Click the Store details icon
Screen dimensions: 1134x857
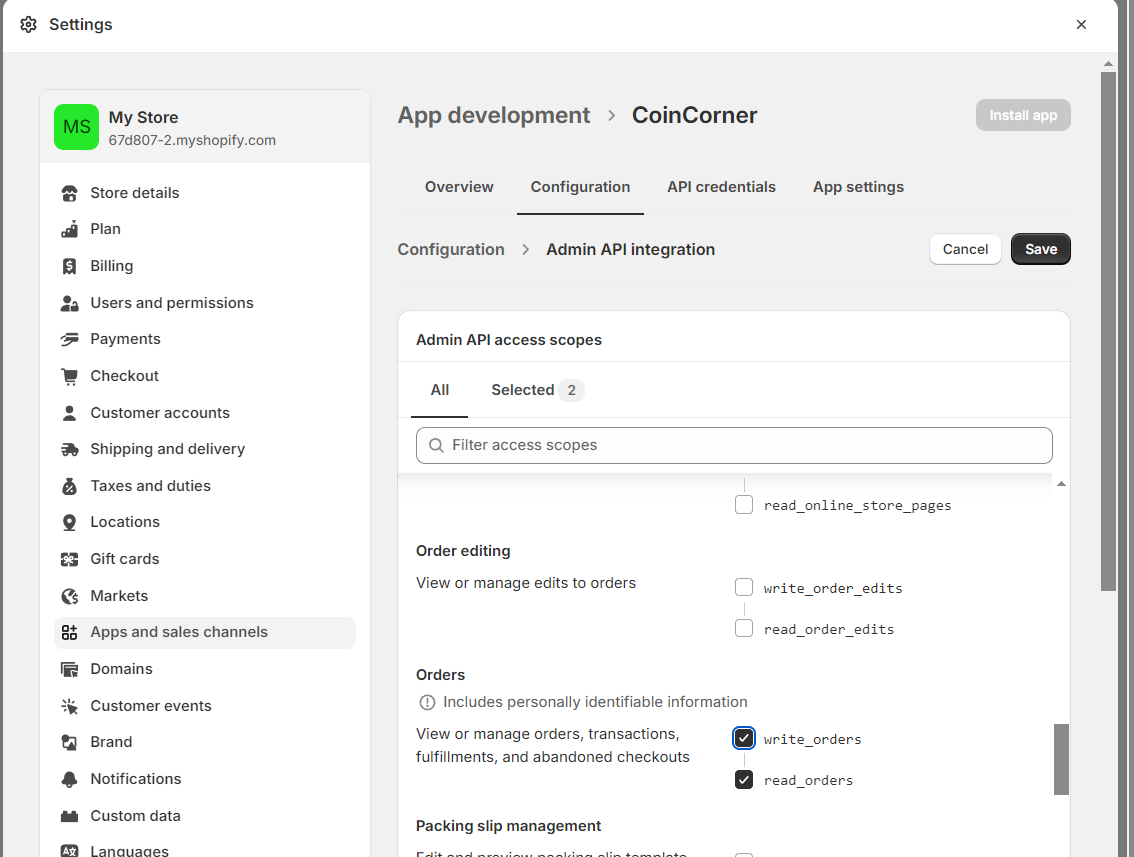(69, 193)
